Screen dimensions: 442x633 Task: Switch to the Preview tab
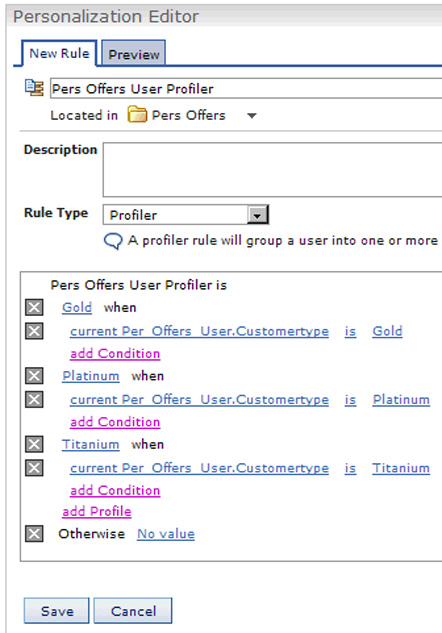tap(134, 53)
